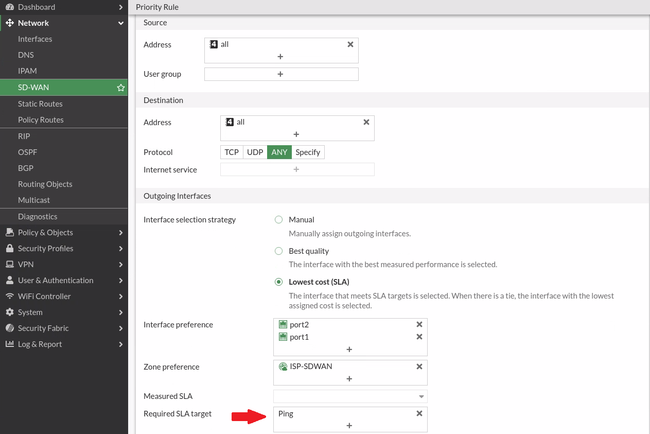Click the Log & Report chart icon

point(10,344)
